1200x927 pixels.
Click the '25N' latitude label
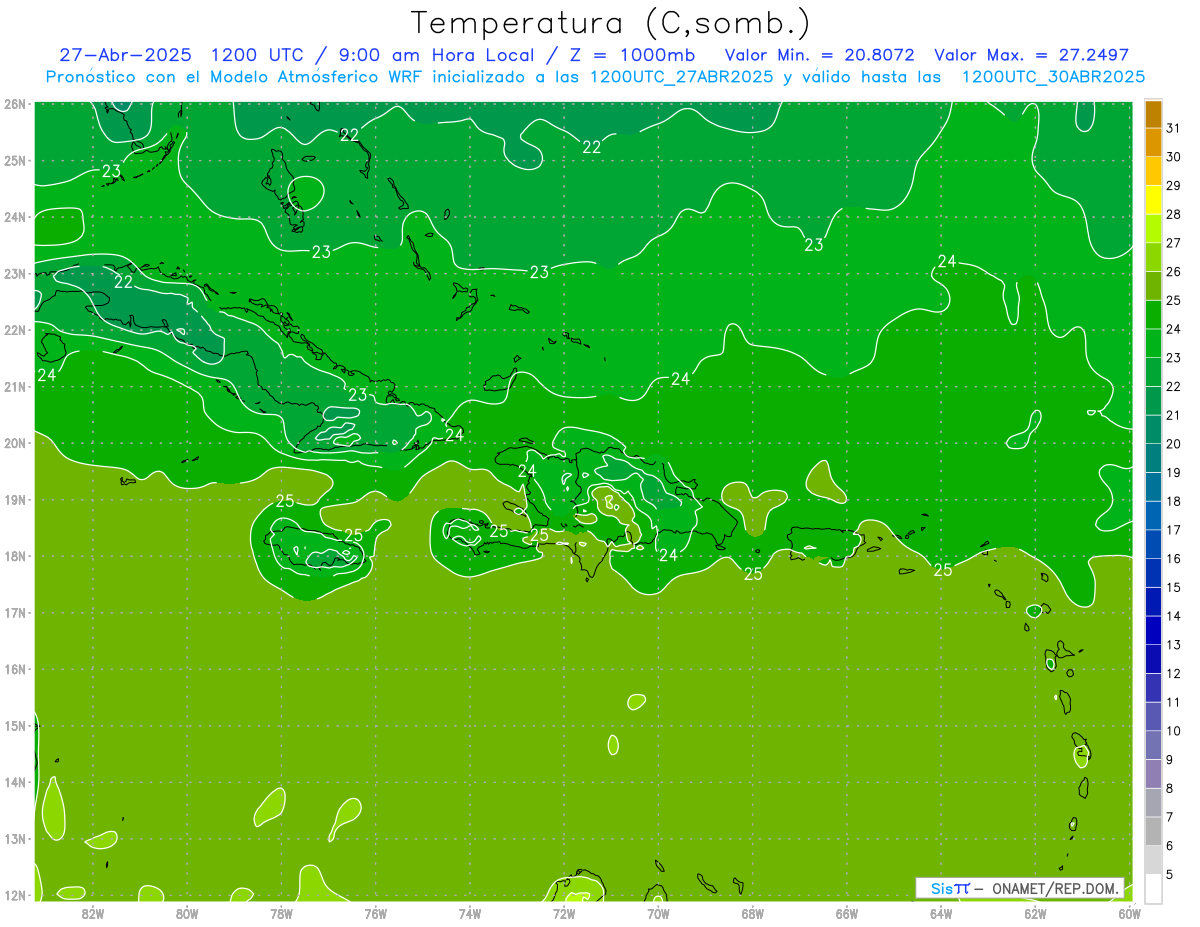tap(15, 160)
